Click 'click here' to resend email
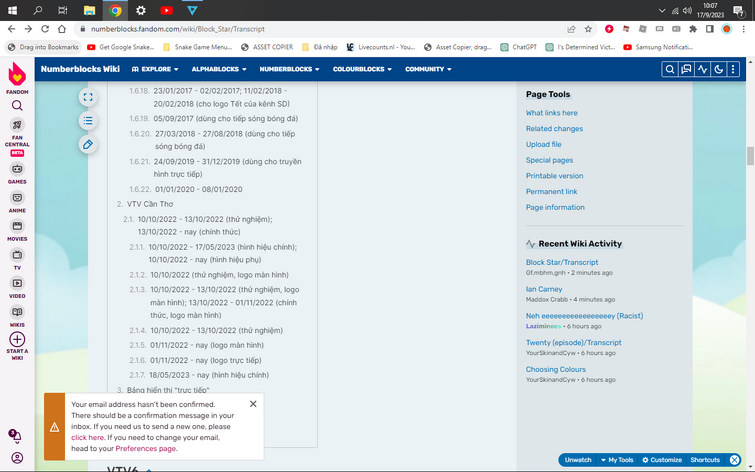 (88, 437)
